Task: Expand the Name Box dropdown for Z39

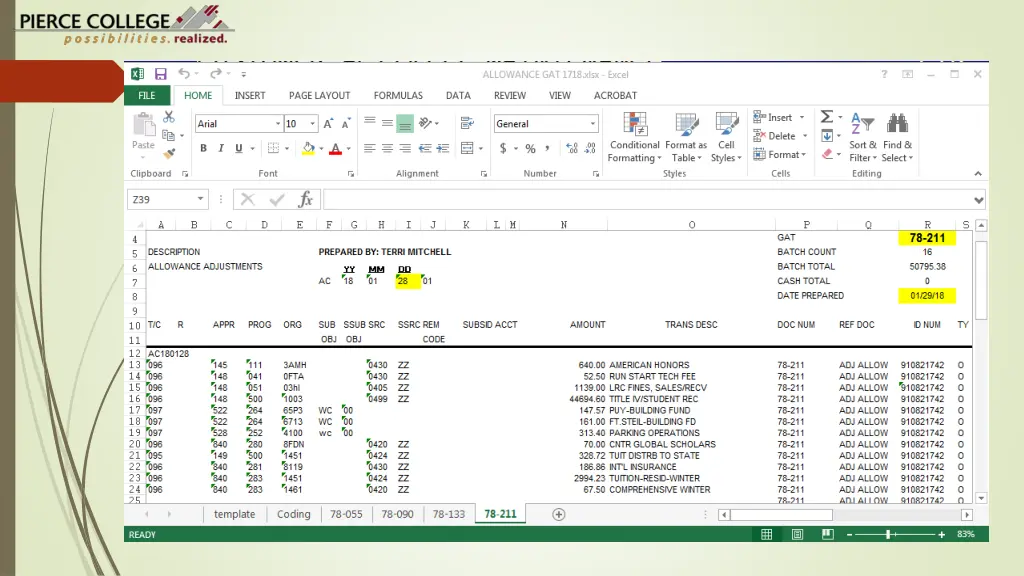Action: (200, 199)
